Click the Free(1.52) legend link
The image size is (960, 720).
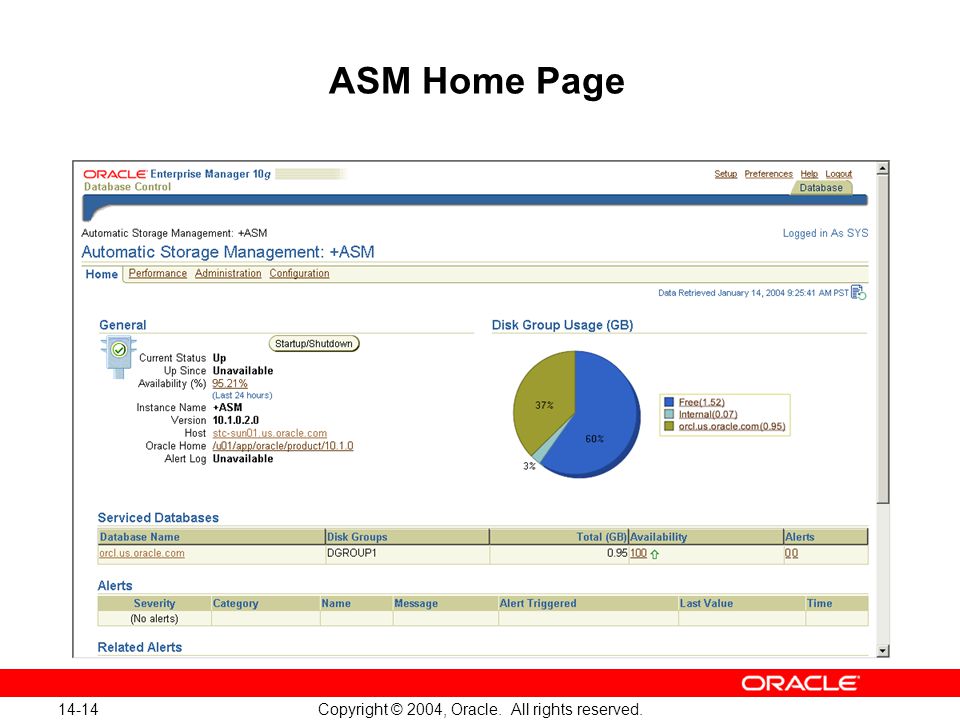(x=702, y=402)
